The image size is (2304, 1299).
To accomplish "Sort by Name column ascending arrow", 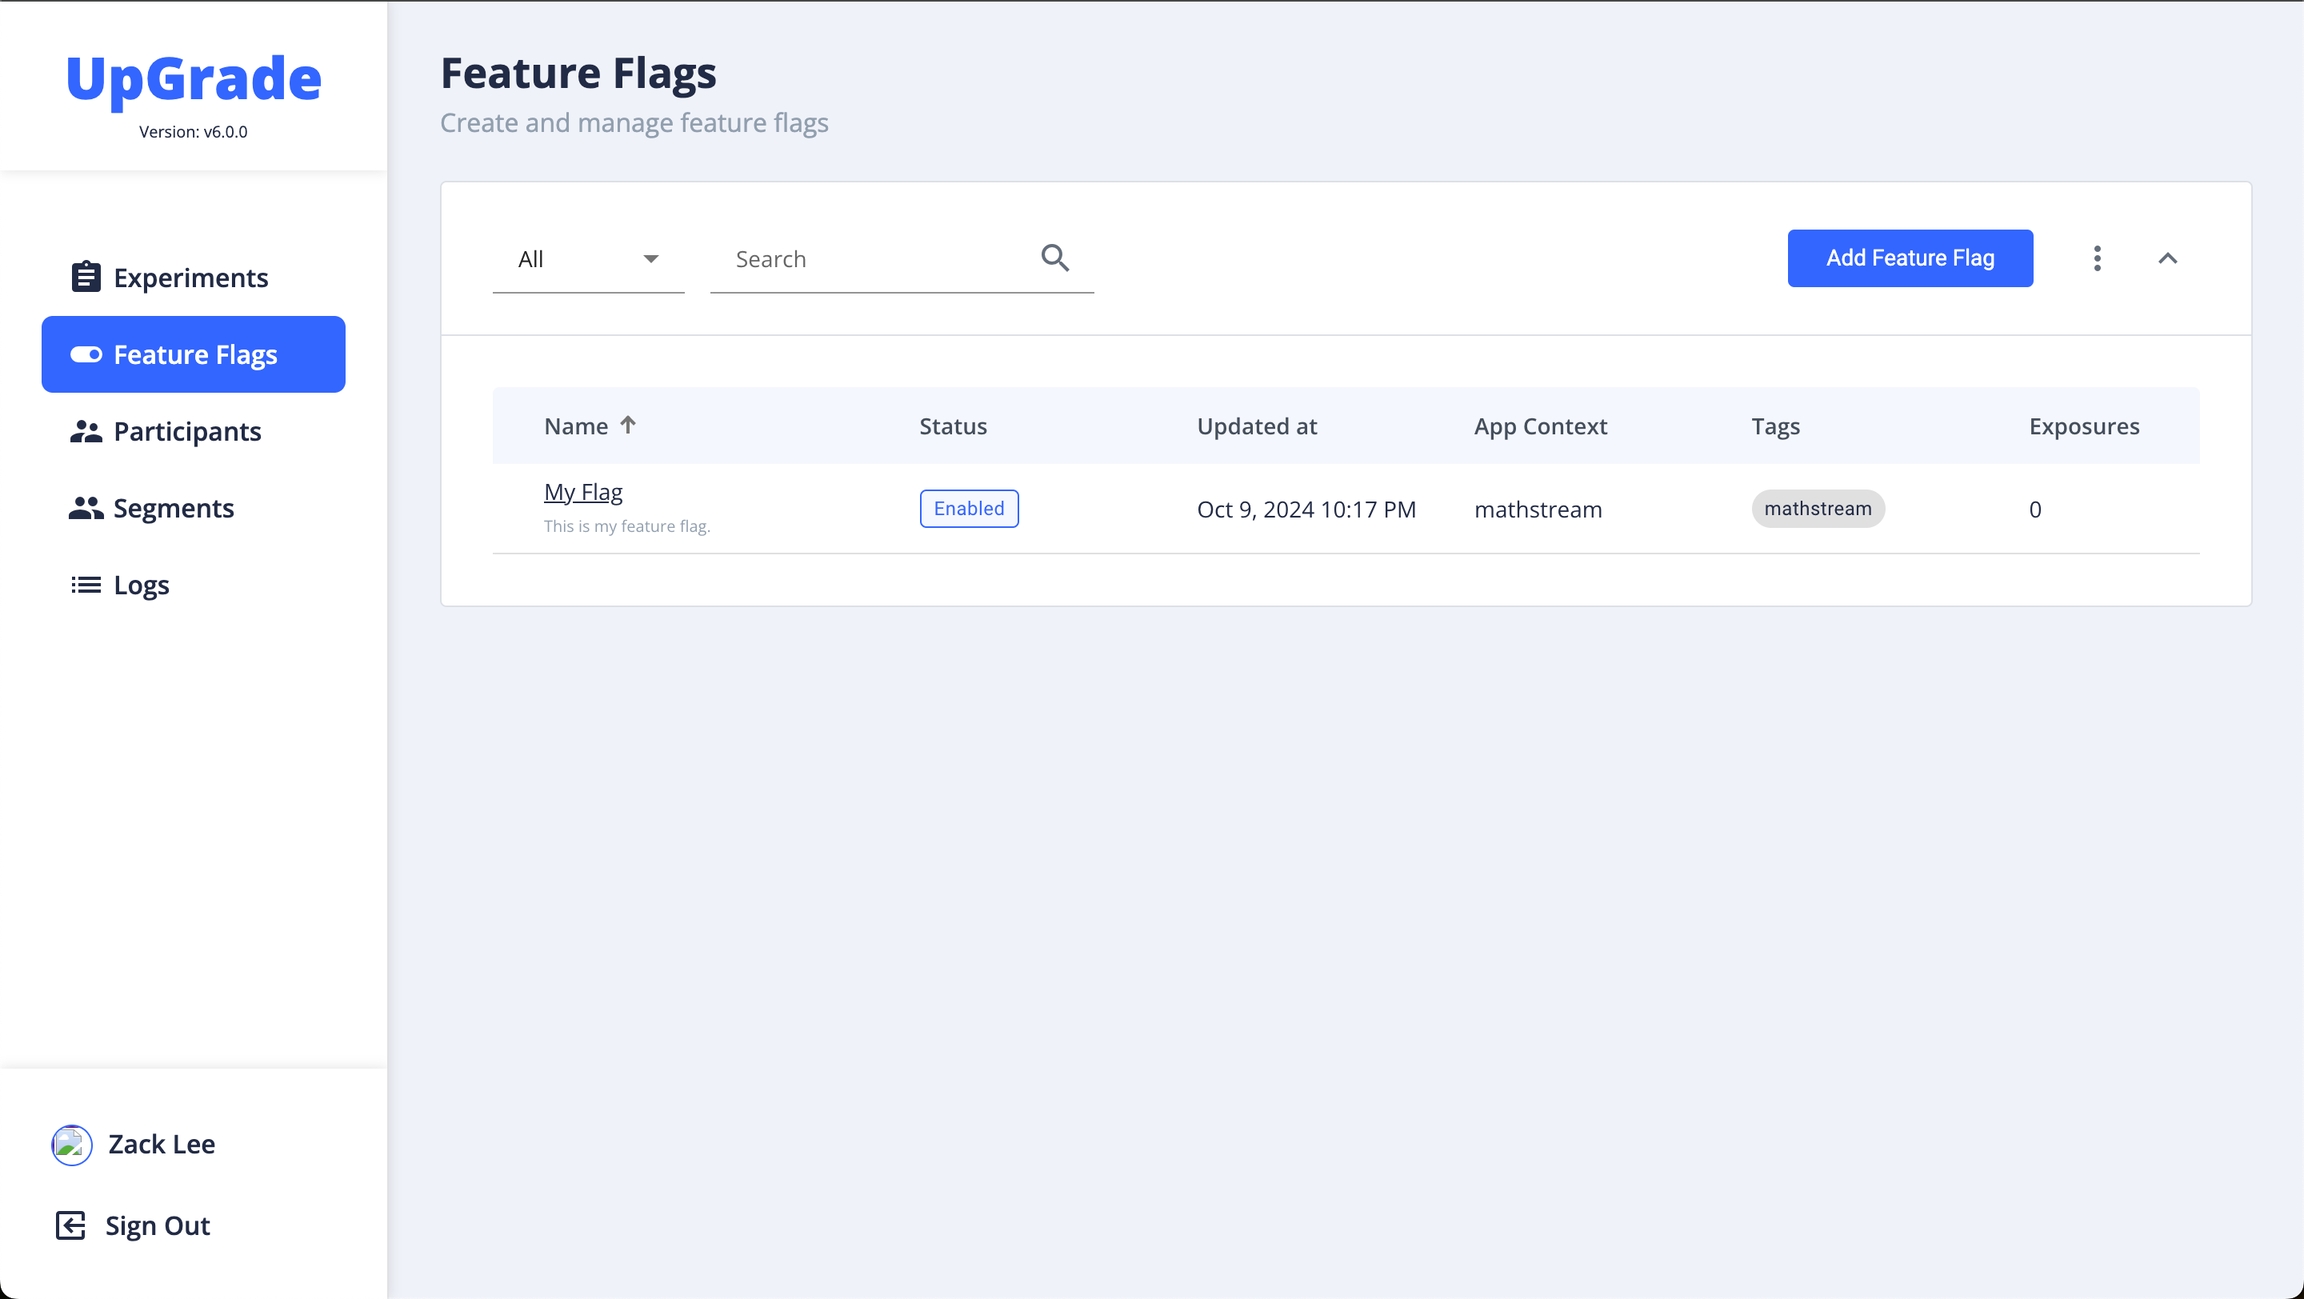I will [x=628, y=425].
